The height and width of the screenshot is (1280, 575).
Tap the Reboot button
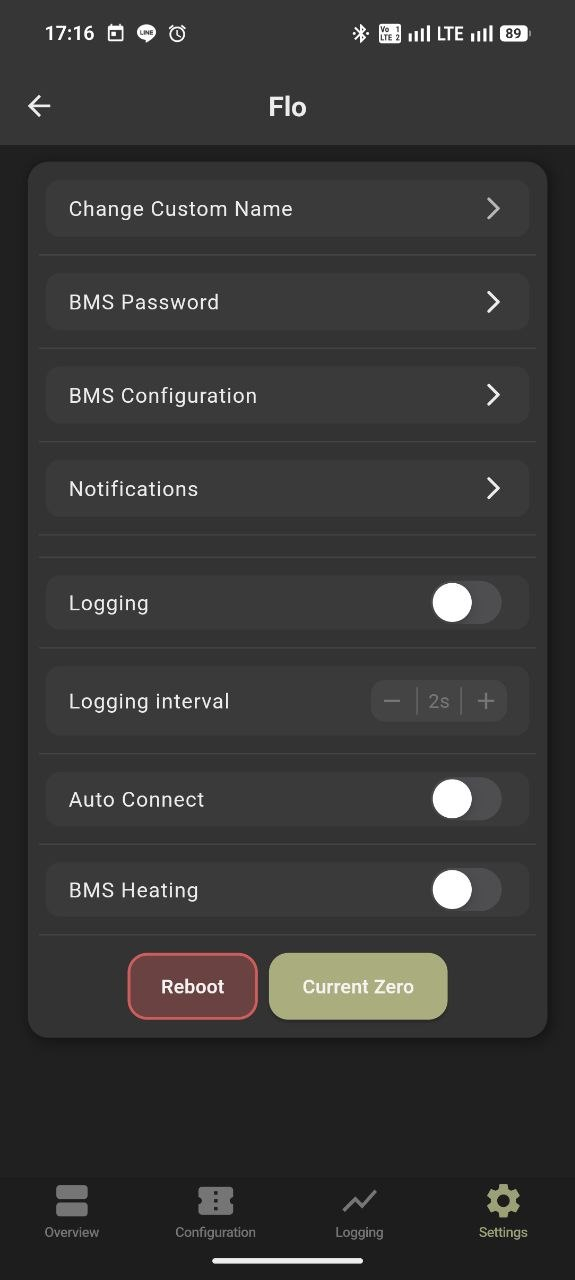coord(193,986)
